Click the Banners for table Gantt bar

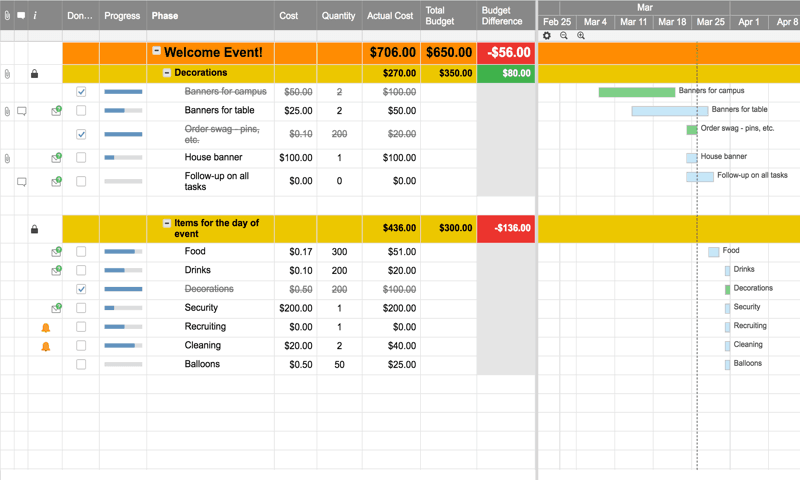[669, 111]
